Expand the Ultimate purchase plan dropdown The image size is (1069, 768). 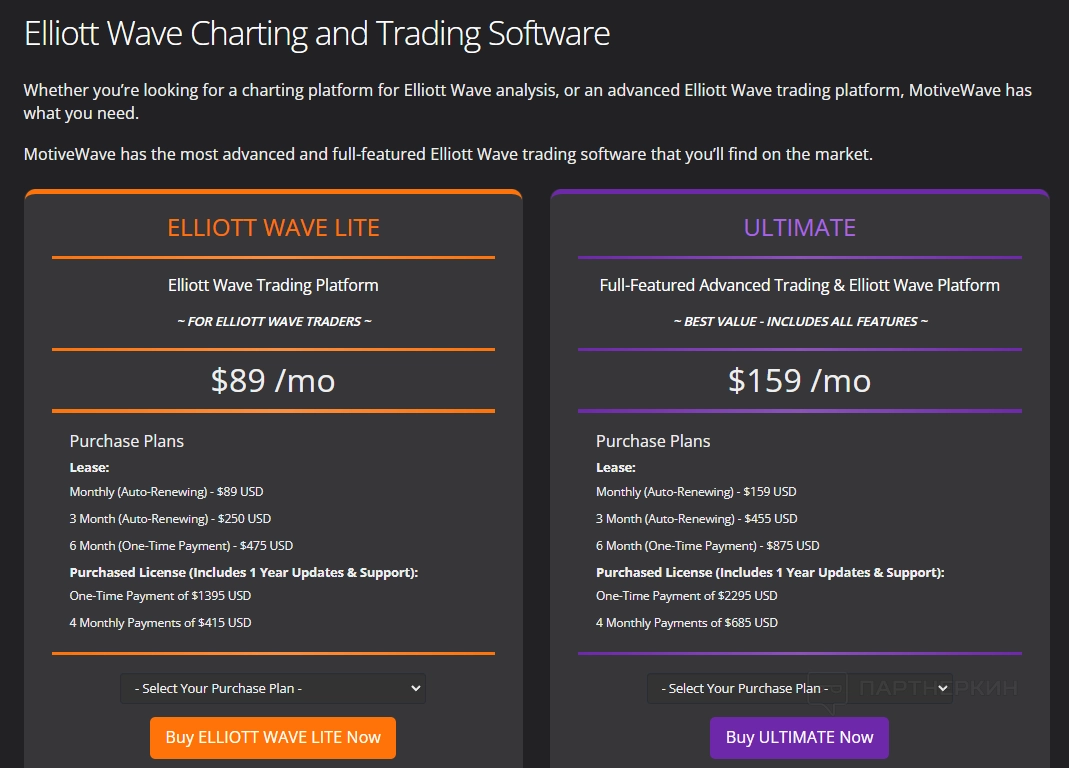799,688
